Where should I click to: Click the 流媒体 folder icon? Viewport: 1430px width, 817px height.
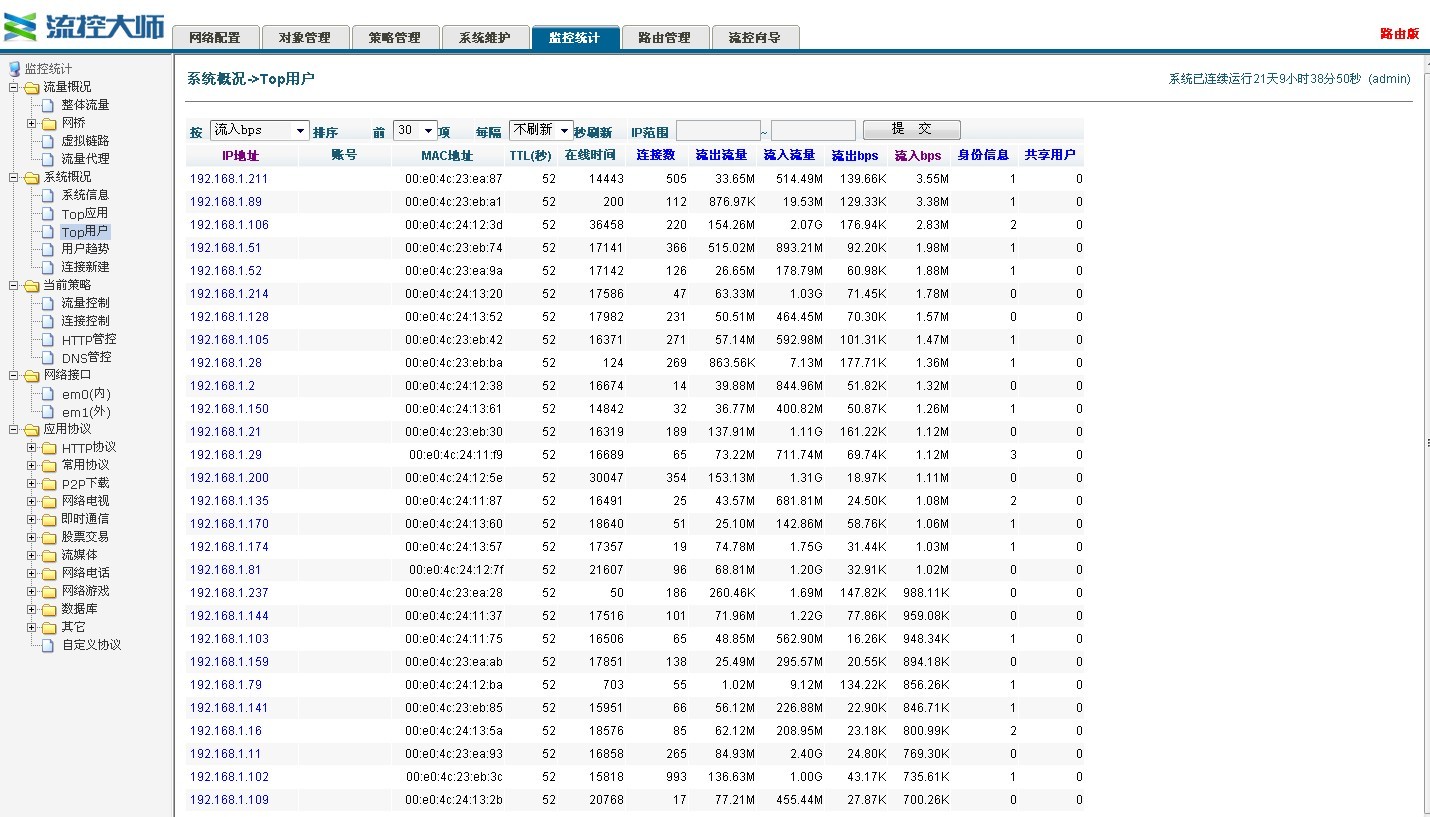pos(49,555)
